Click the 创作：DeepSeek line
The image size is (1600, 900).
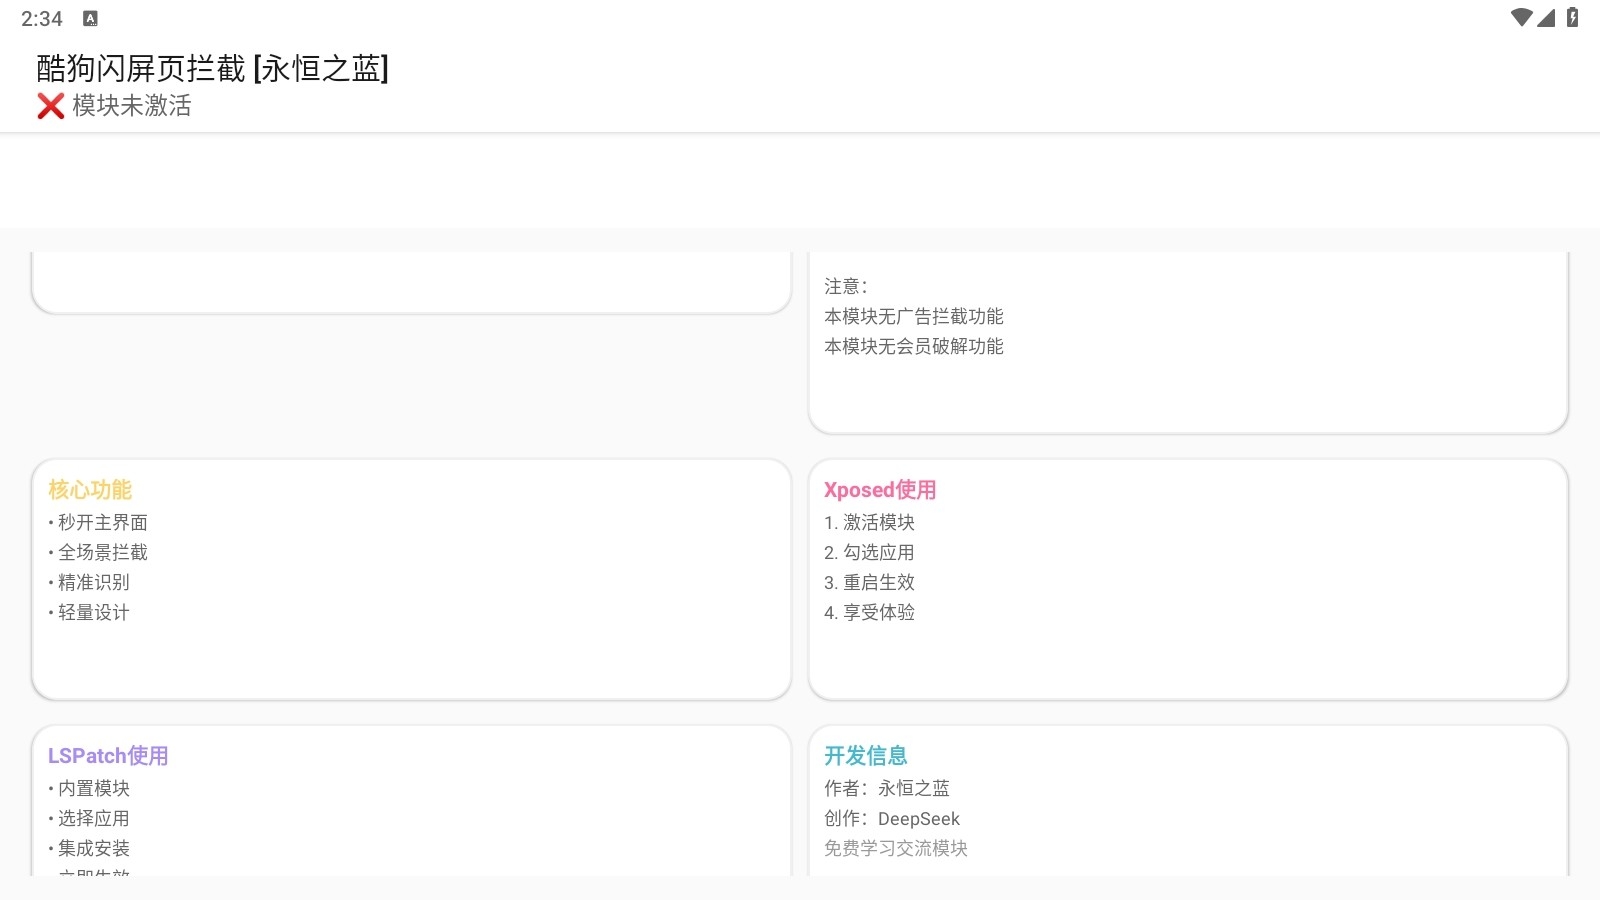pyautogui.click(x=892, y=819)
